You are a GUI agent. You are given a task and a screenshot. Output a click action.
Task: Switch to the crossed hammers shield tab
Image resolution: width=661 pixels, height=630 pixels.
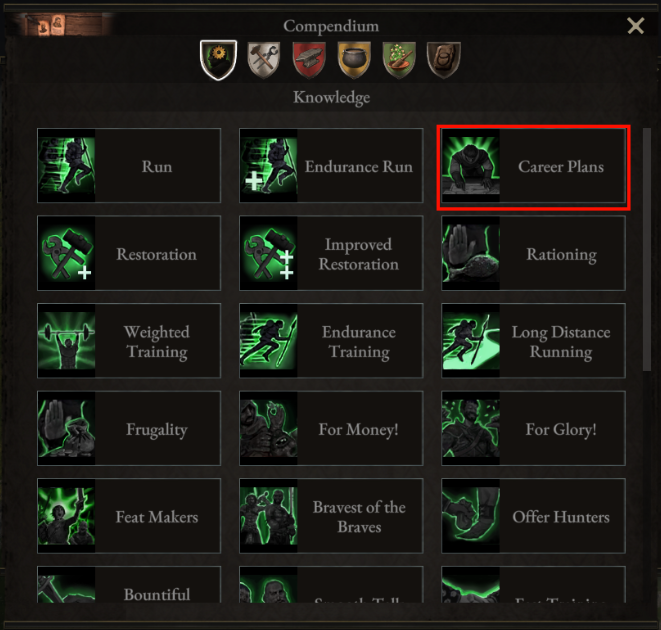pos(264,60)
